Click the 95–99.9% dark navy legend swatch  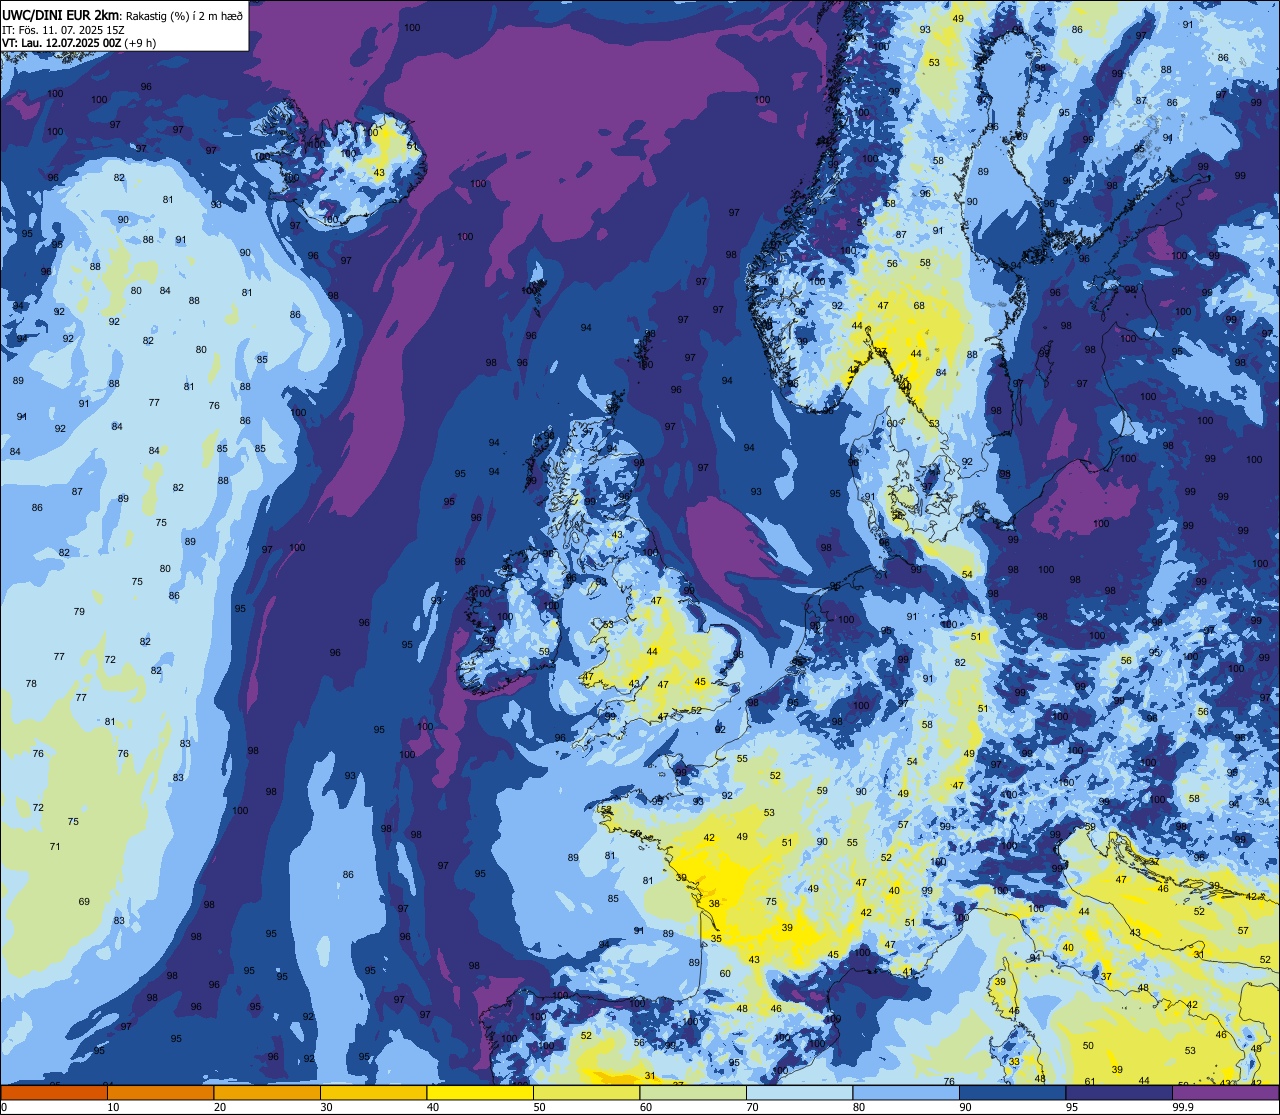1119,1093
